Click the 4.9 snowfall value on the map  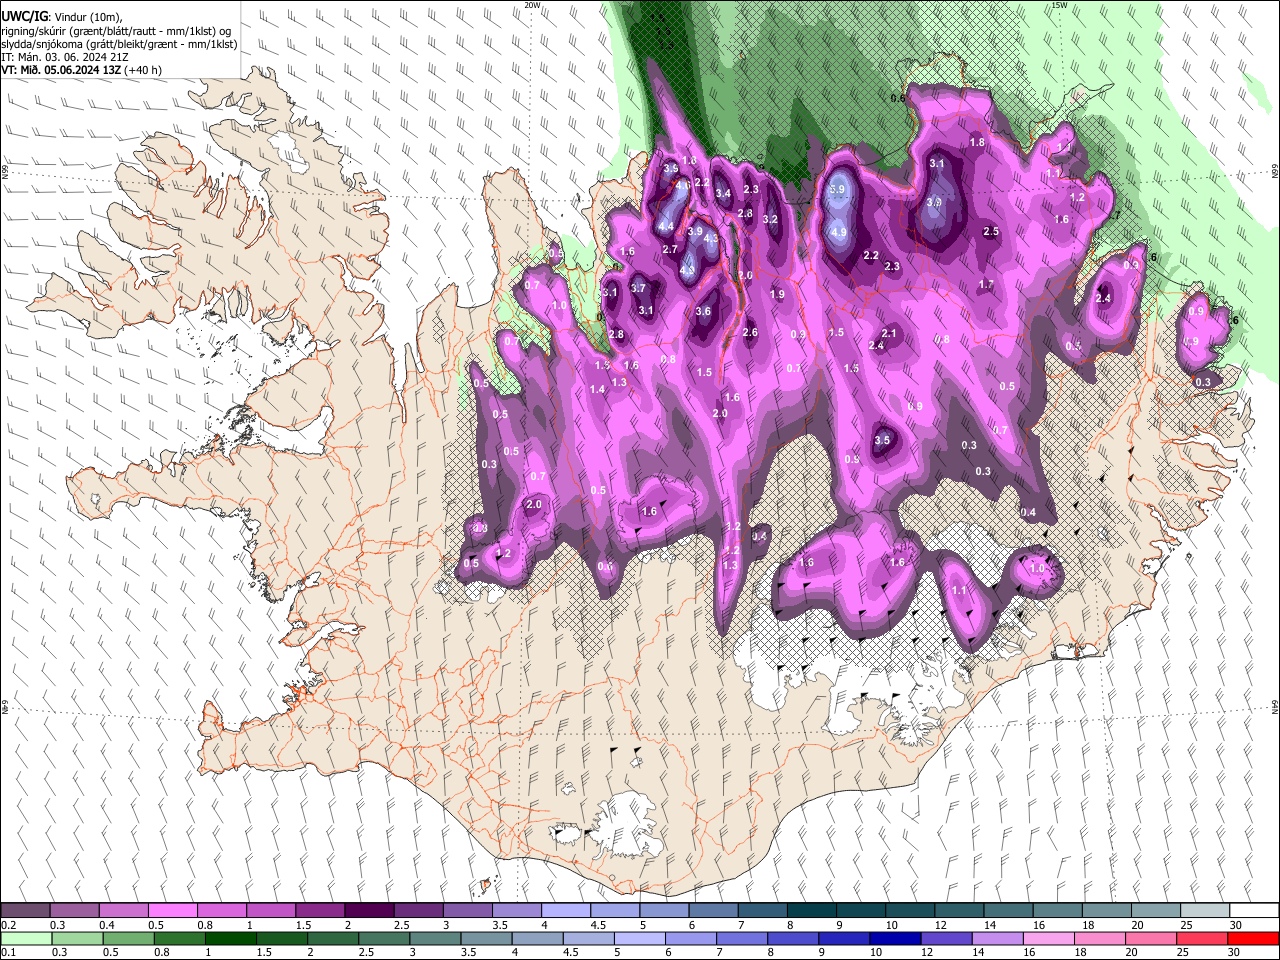tap(839, 232)
